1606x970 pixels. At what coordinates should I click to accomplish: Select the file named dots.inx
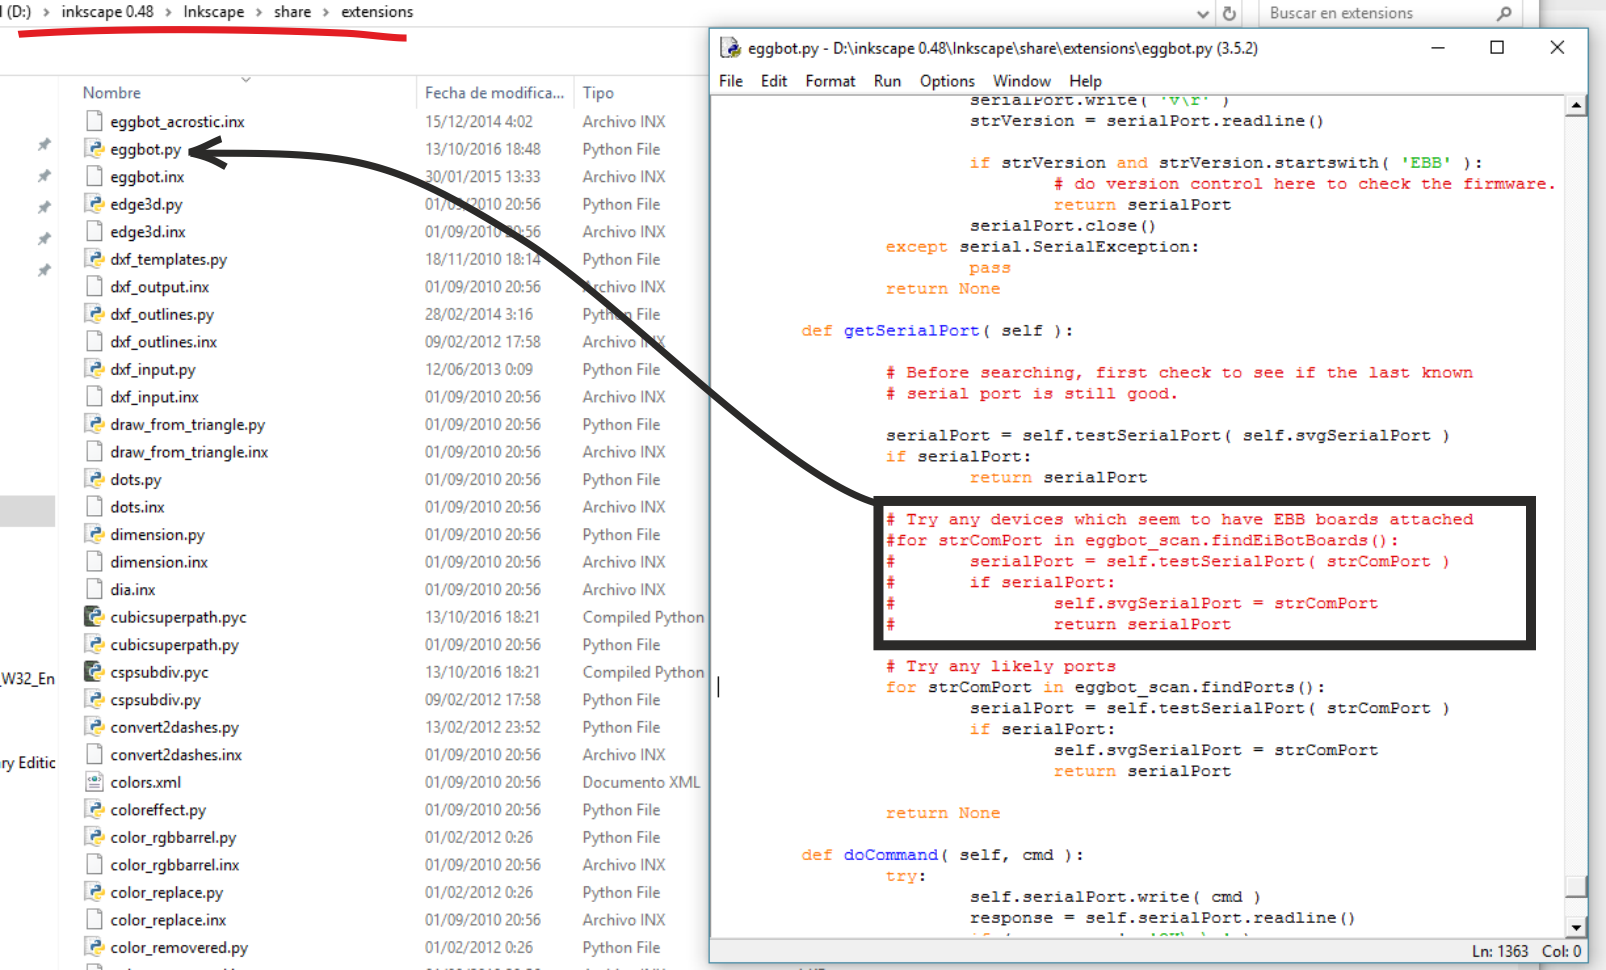coord(137,507)
